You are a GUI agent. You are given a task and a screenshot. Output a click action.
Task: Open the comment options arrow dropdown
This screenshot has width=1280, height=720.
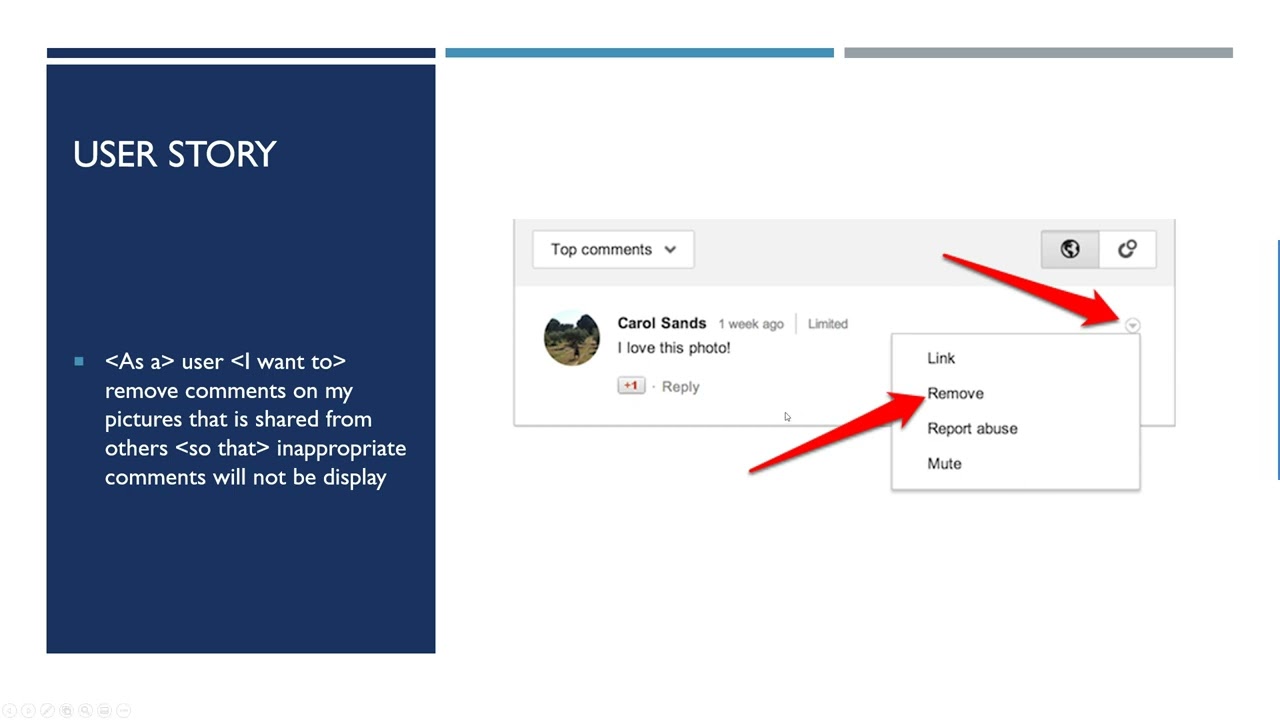click(x=1132, y=325)
